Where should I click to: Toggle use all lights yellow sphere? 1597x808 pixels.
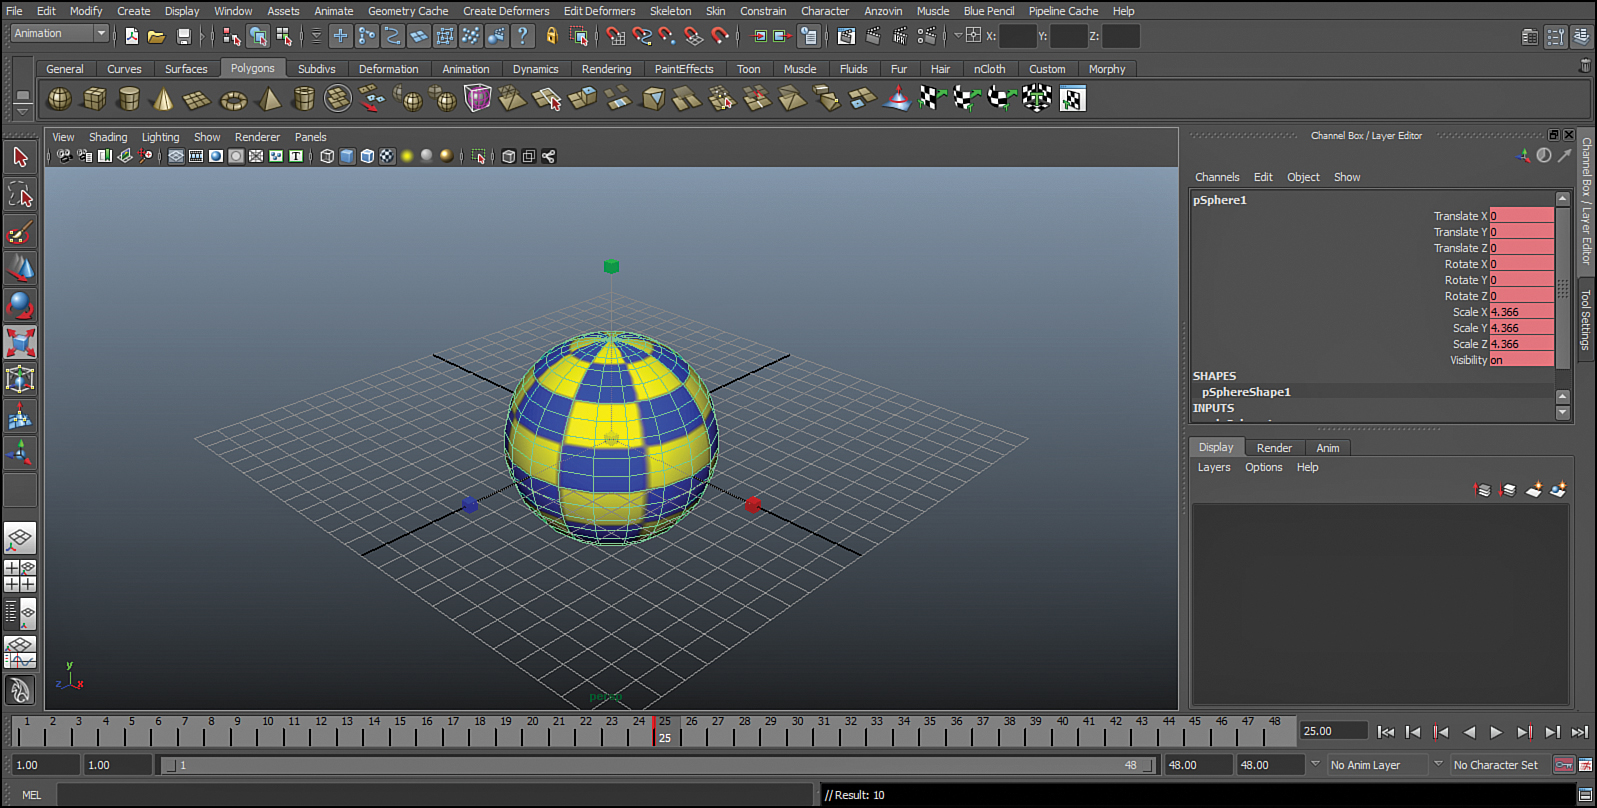407,156
